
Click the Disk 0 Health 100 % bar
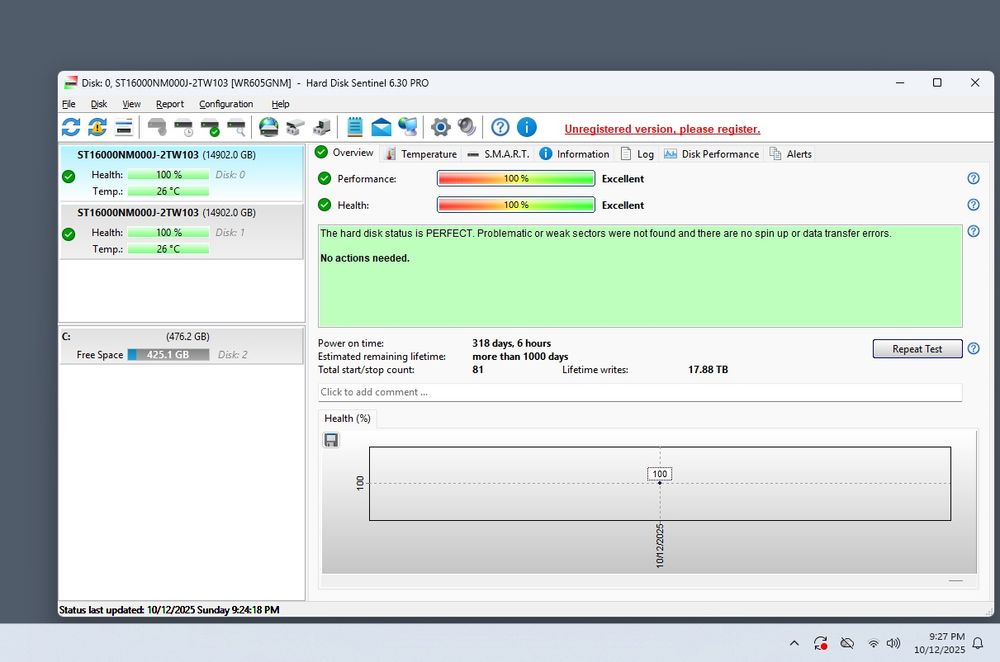(168, 175)
